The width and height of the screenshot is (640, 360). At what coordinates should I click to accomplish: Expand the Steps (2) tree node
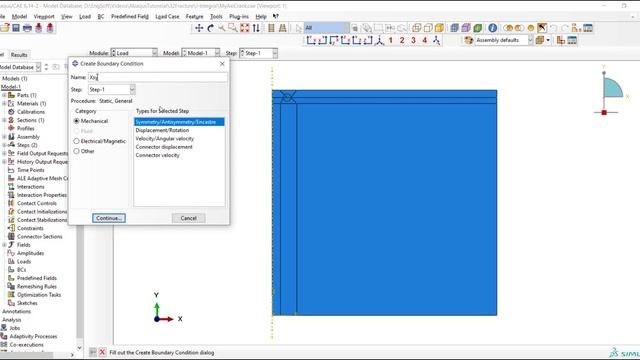pyautogui.click(x=4, y=145)
